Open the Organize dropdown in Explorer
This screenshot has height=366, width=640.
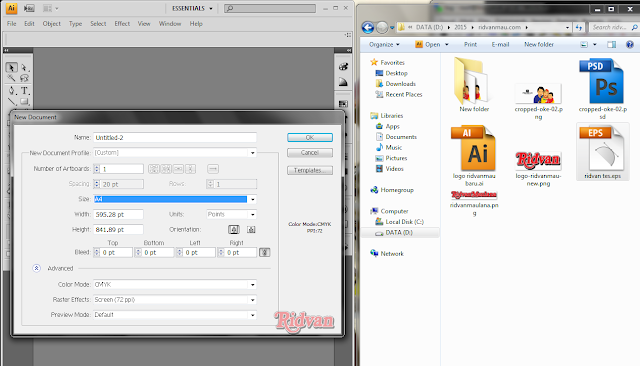tap(384, 44)
